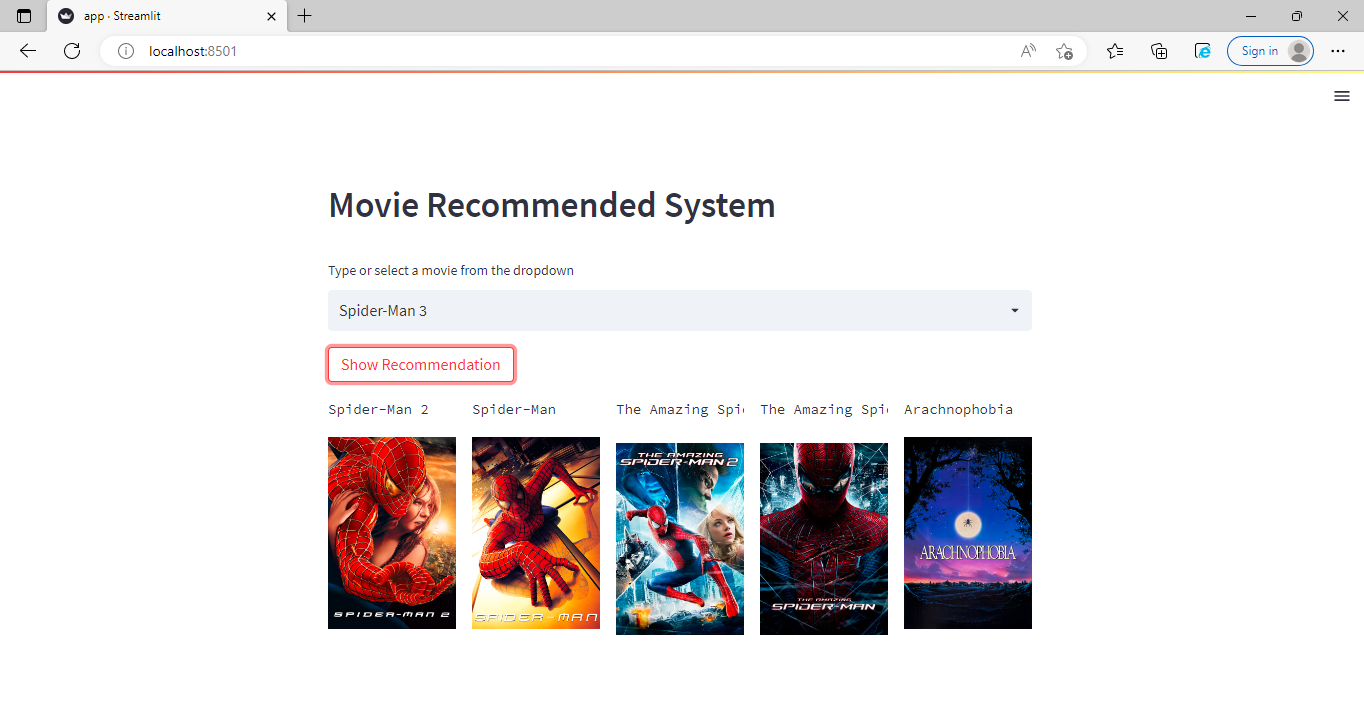Open the Internet Explorer mode icon
Image resolution: width=1364 pixels, height=726 pixels.
pyautogui.click(x=1202, y=50)
